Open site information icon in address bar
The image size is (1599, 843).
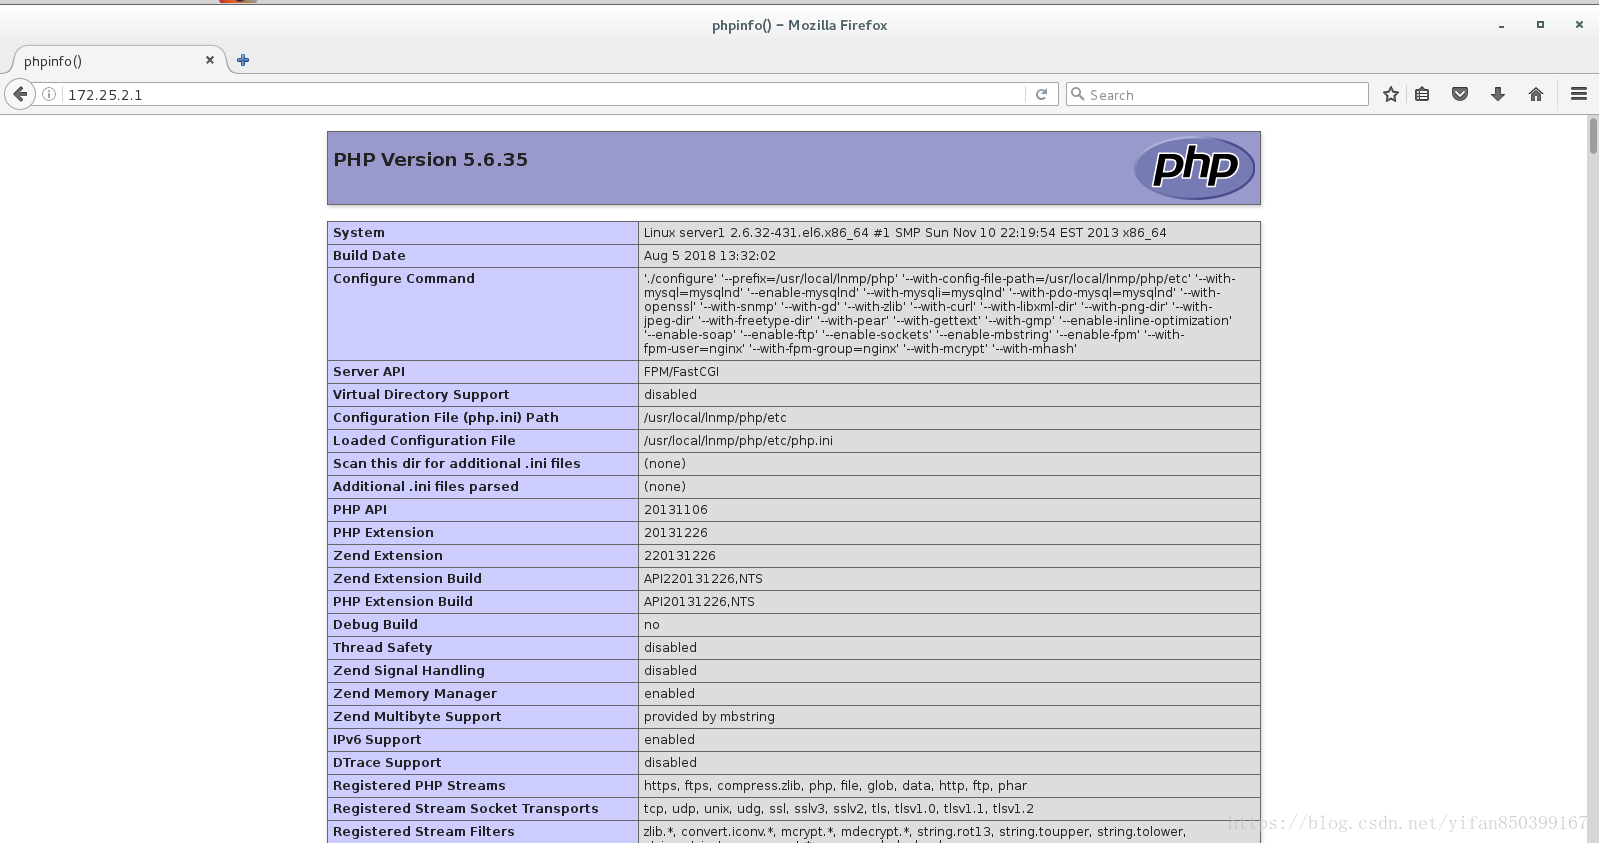click(49, 94)
